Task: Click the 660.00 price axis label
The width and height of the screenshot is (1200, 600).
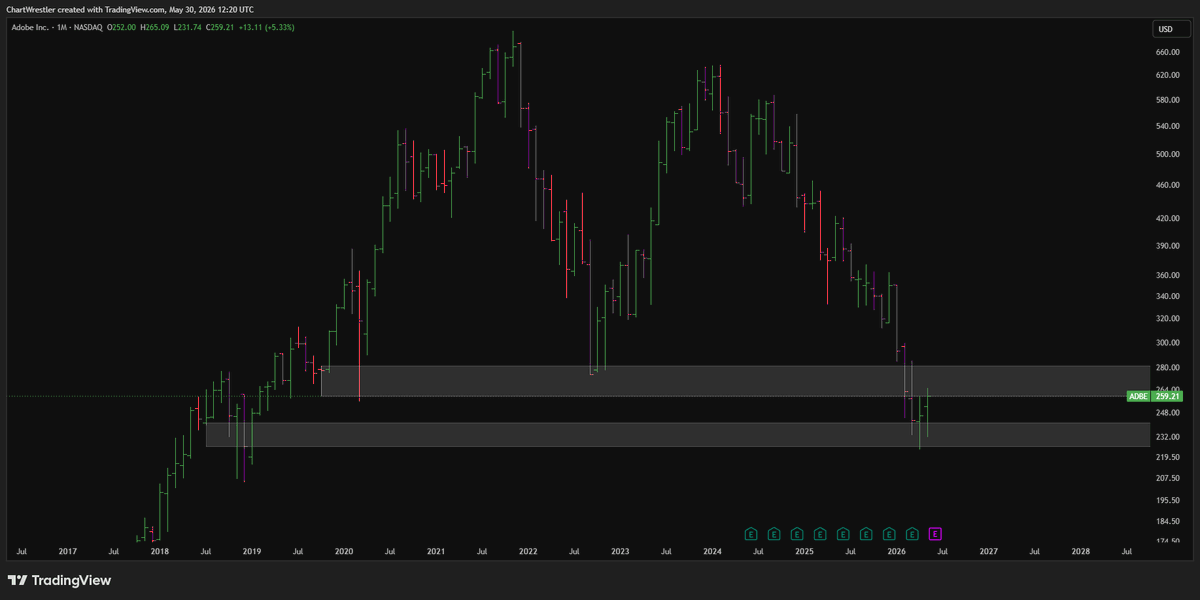Action: [1169, 52]
